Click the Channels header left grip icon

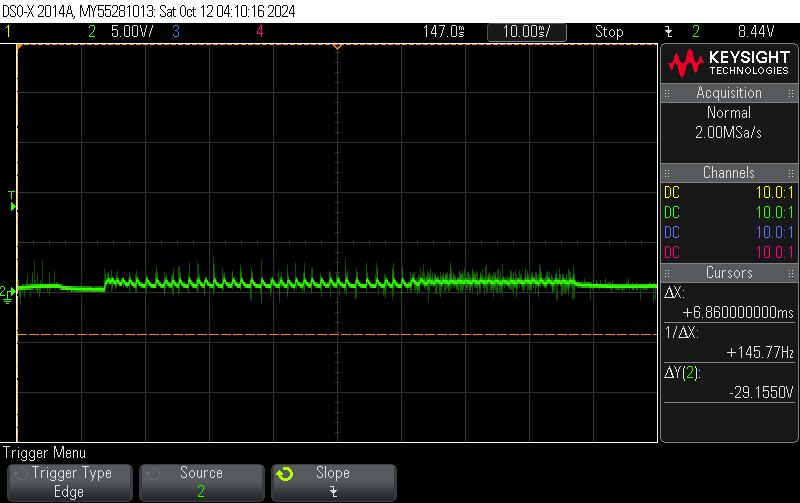coord(667,173)
